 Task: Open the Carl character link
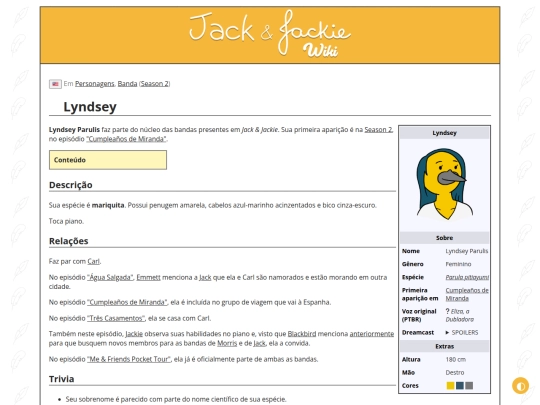93,261
